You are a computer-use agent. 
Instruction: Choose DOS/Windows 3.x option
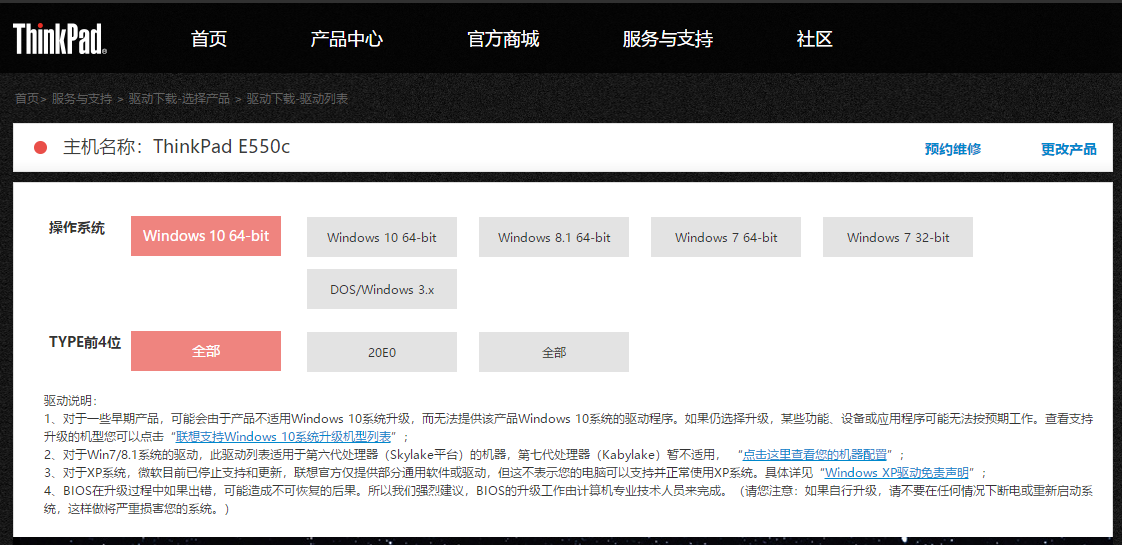(x=382, y=289)
